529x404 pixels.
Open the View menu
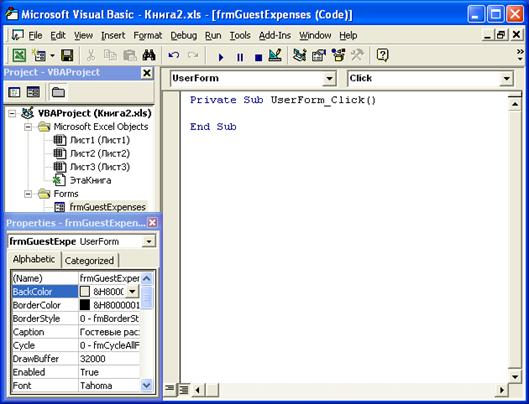83,35
